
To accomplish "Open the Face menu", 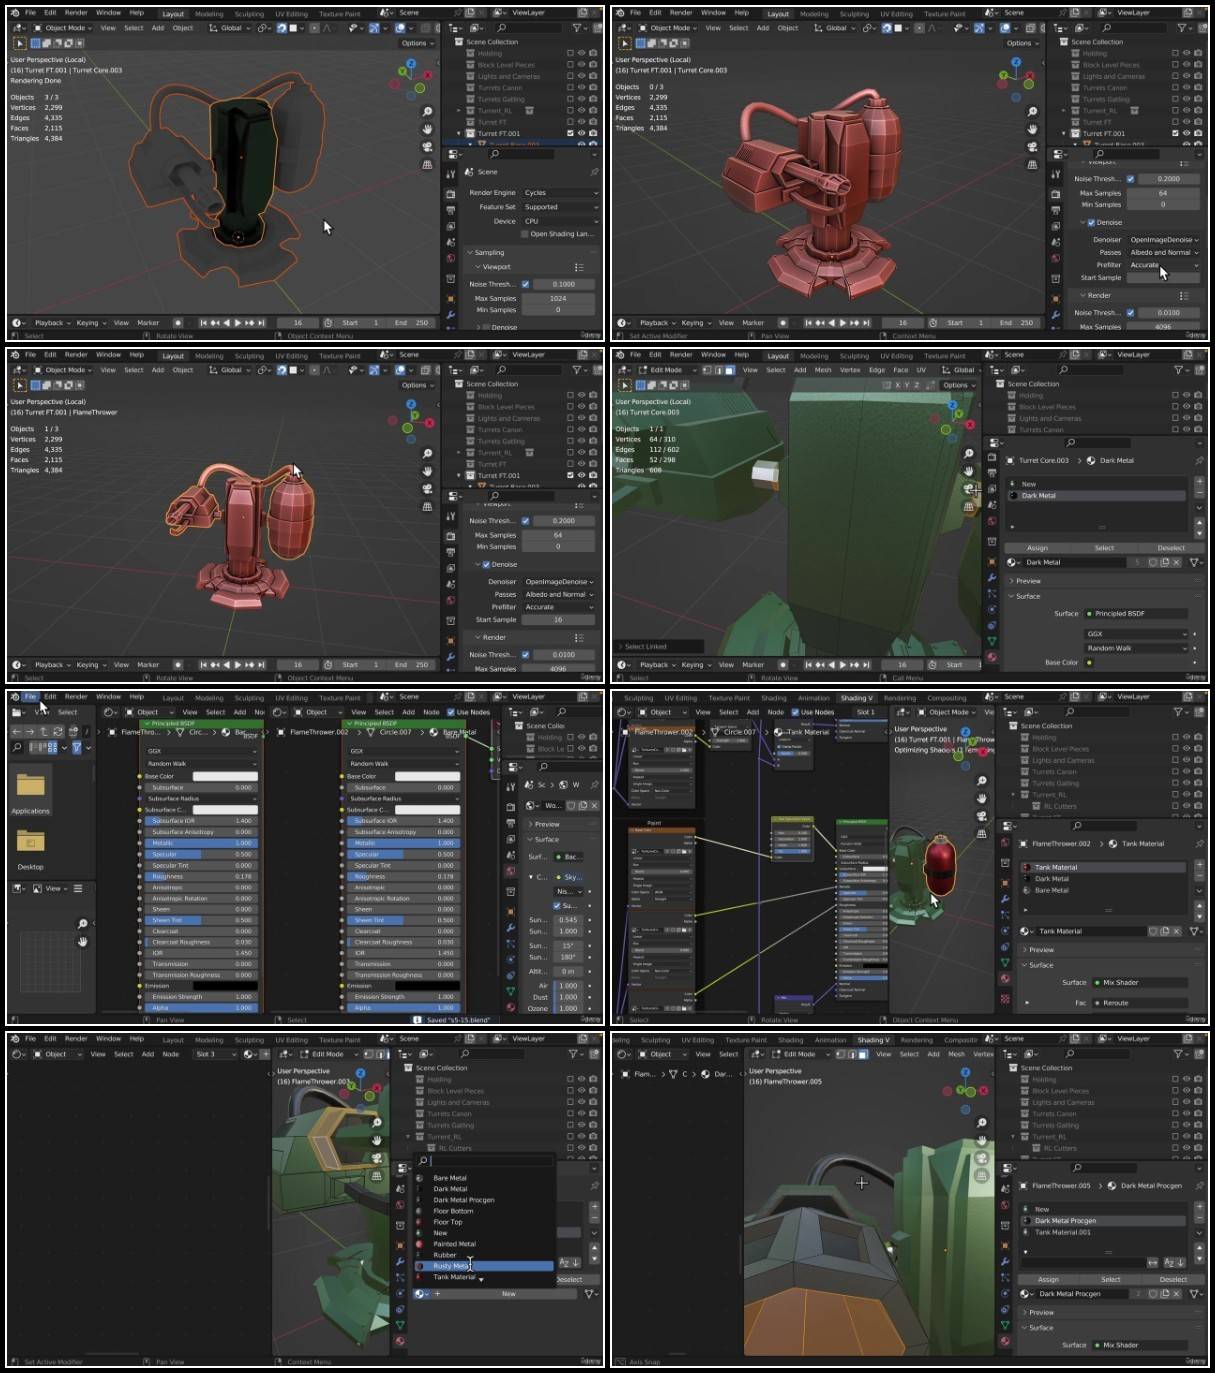I will pyautogui.click(x=900, y=370).
